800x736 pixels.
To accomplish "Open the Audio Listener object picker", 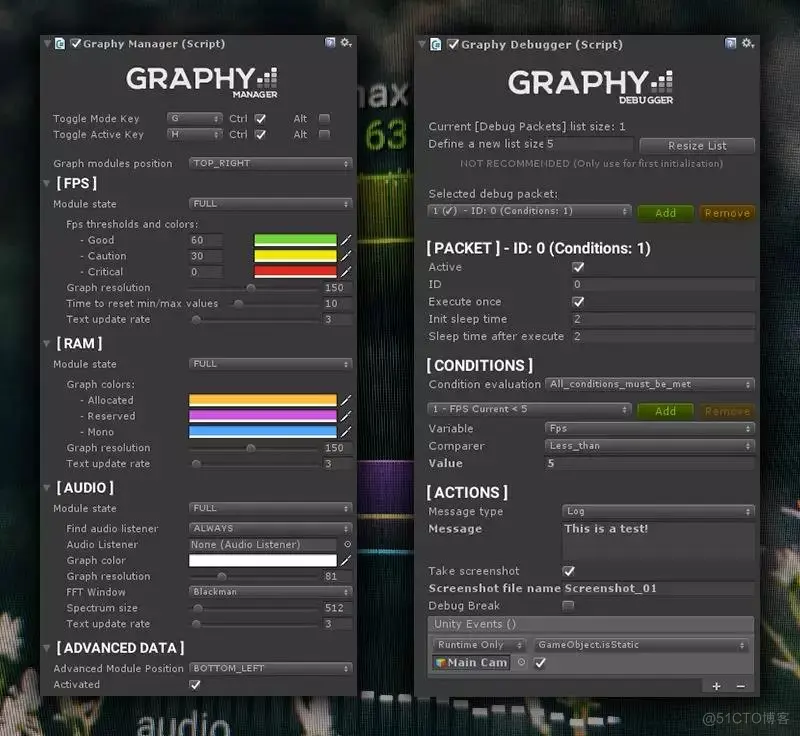I will 347,544.
